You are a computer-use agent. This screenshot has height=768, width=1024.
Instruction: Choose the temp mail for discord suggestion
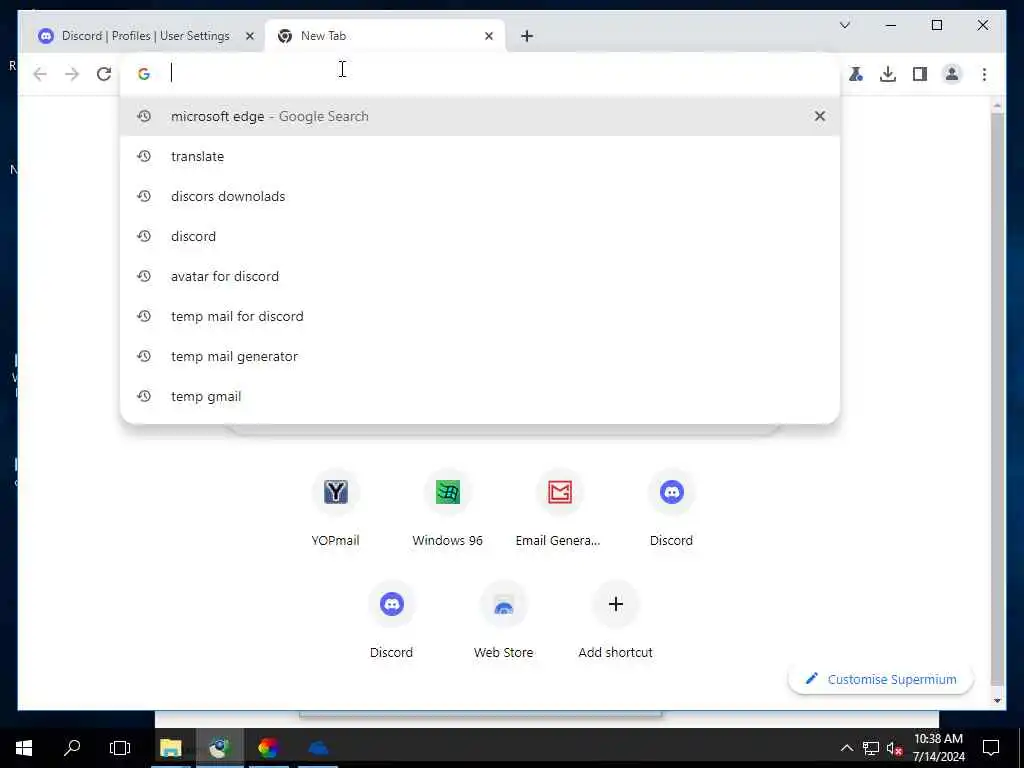[480, 316]
